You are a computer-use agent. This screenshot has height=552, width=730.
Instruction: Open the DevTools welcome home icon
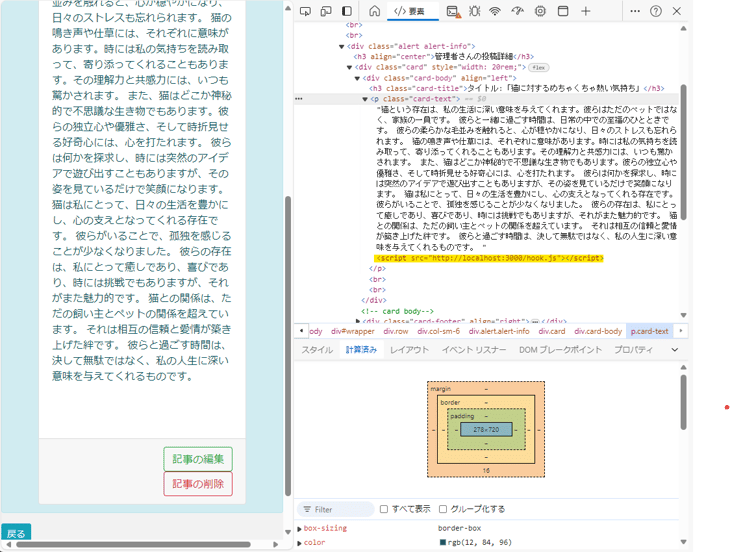(x=374, y=11)
